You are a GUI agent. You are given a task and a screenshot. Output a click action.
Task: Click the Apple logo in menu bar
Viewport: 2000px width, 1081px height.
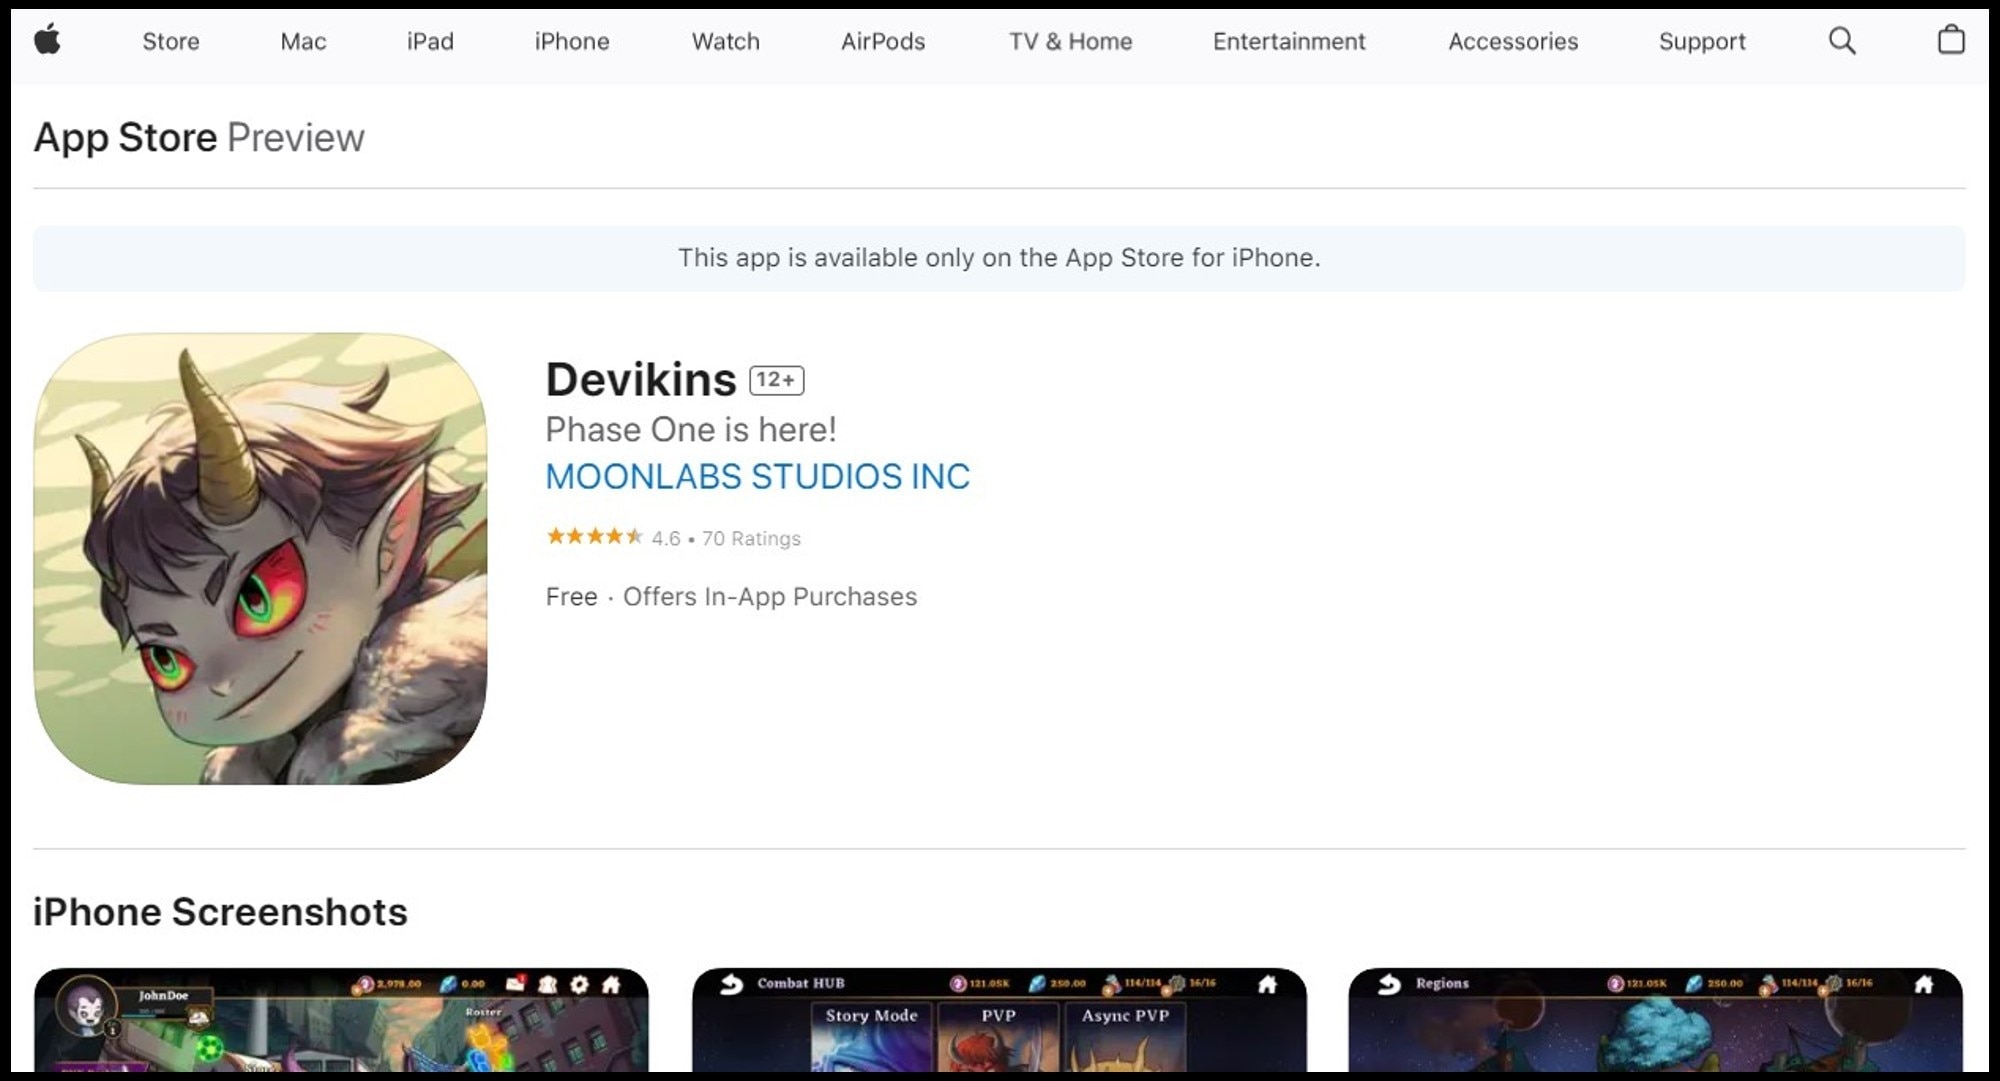pyautogui.click(x=47, y=40)
